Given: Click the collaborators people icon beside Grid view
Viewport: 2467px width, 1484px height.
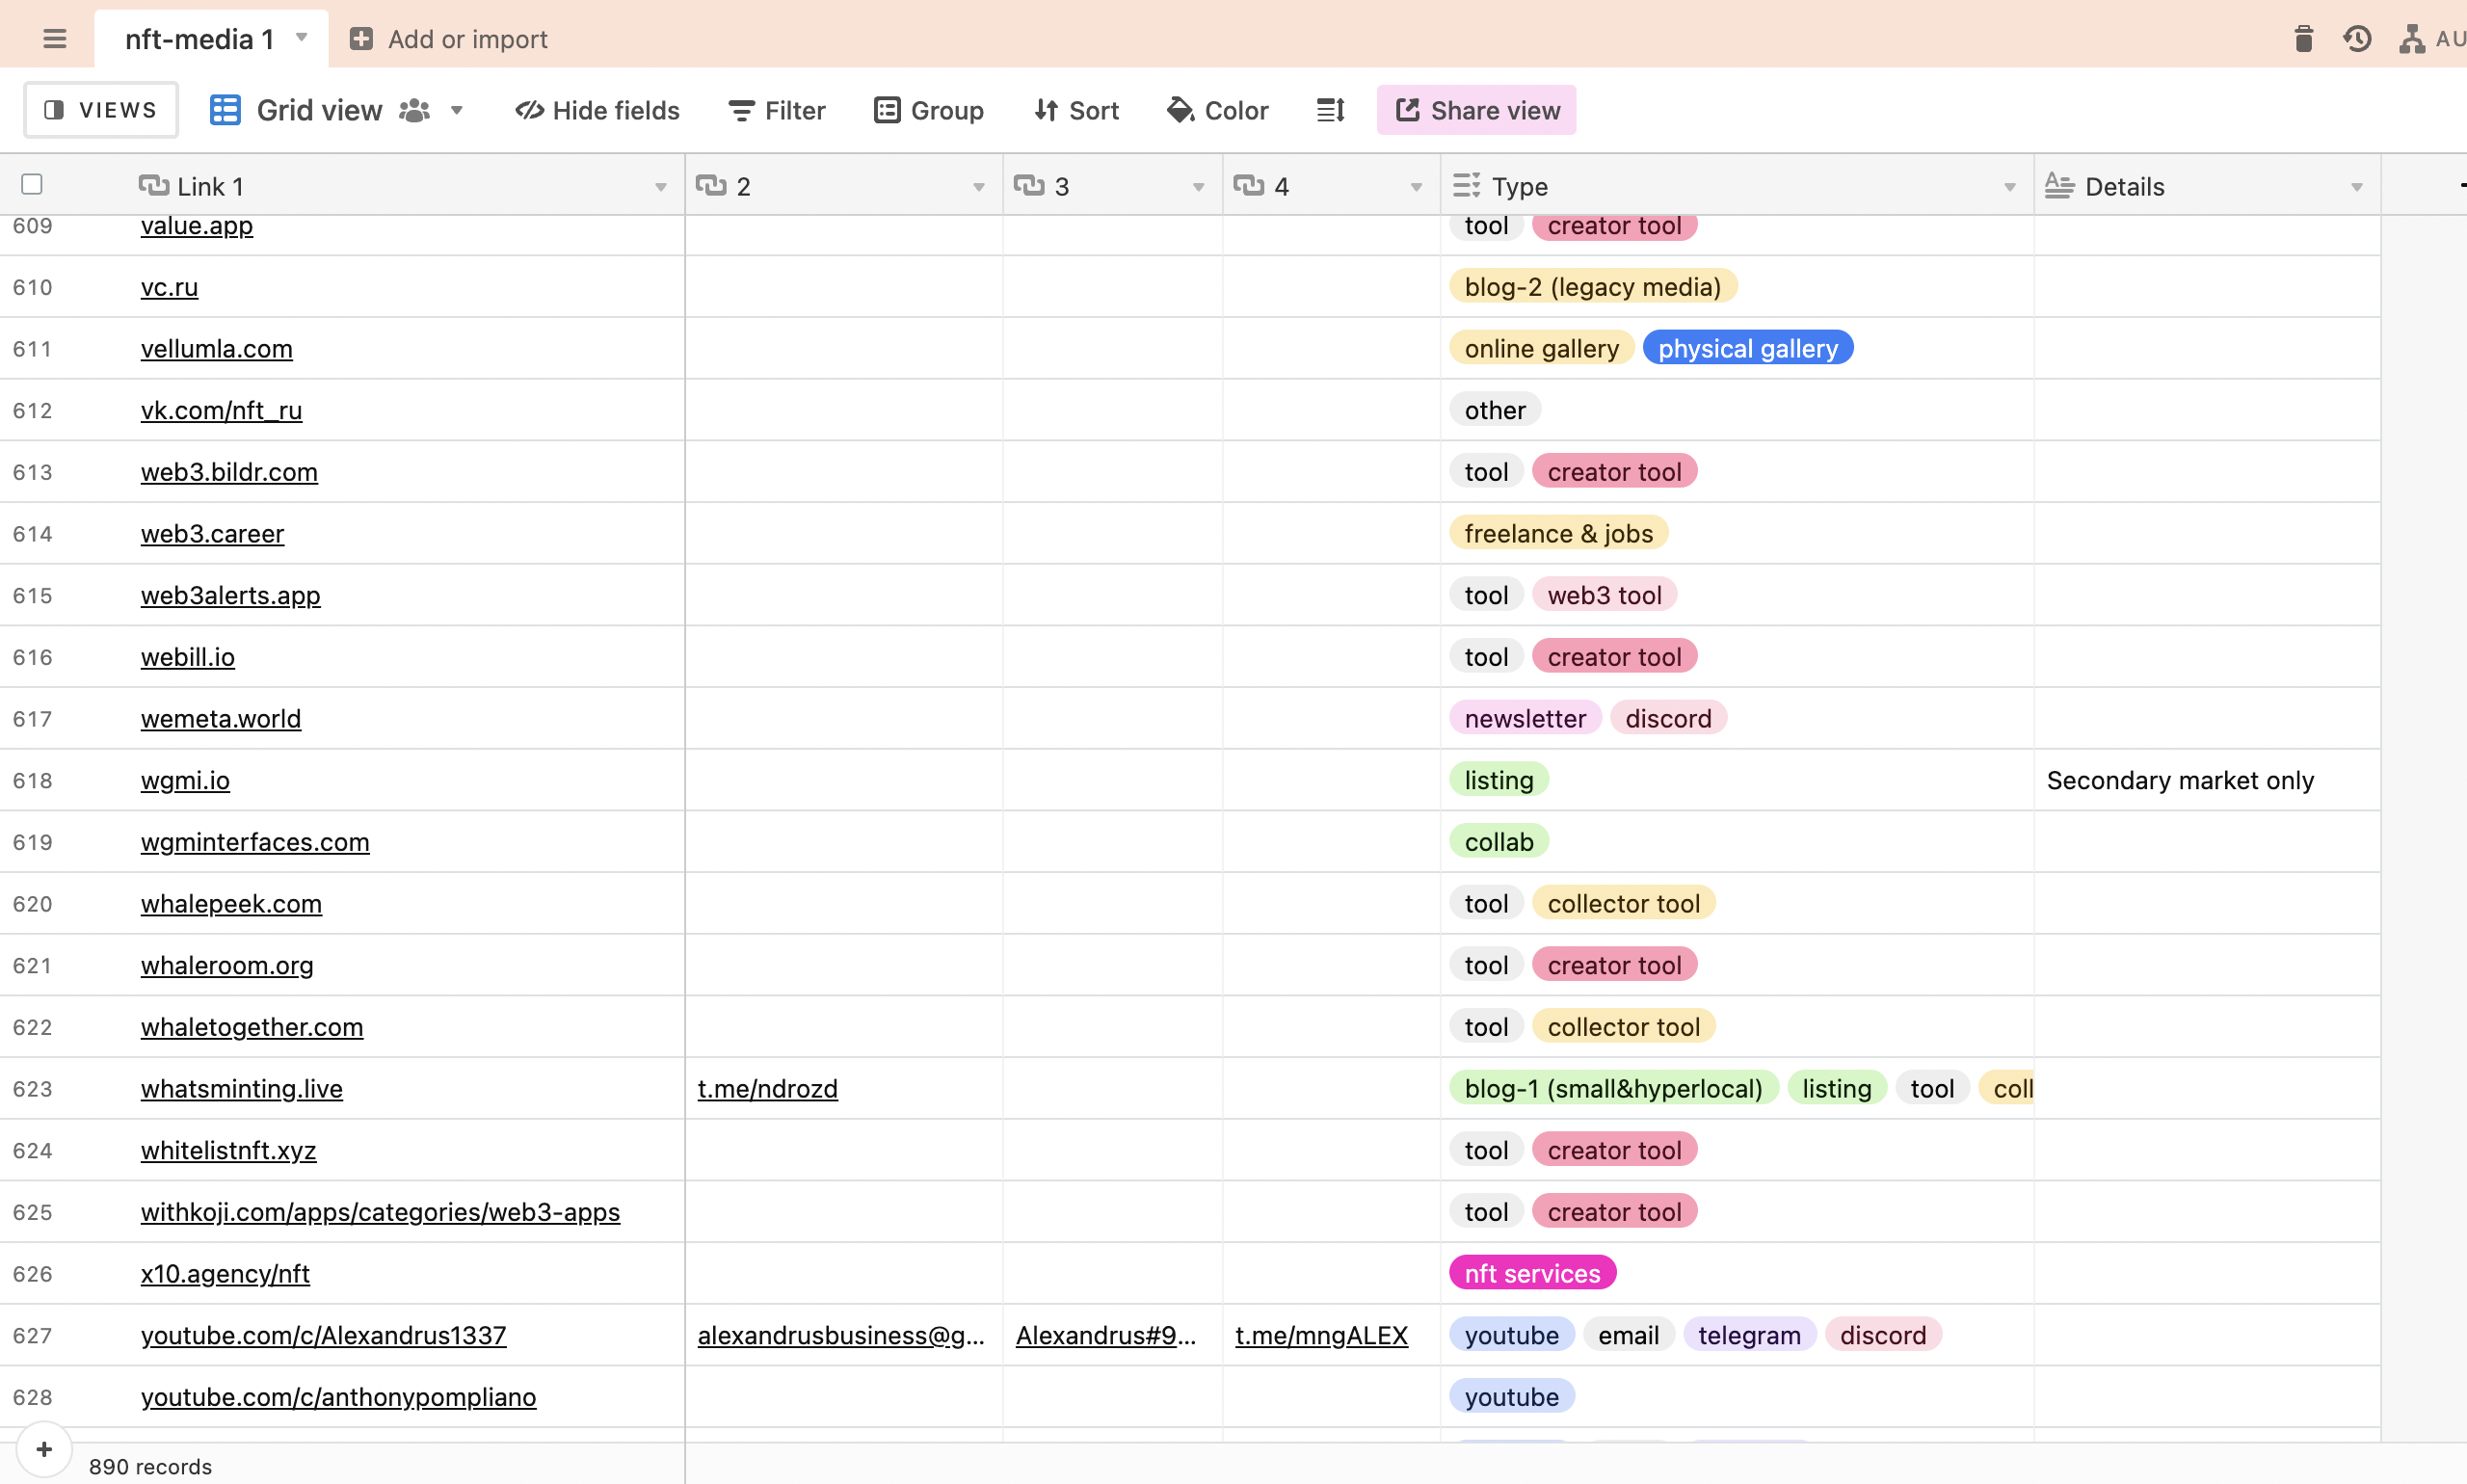Looking at the screenshot, I should (x=414, y=110).
